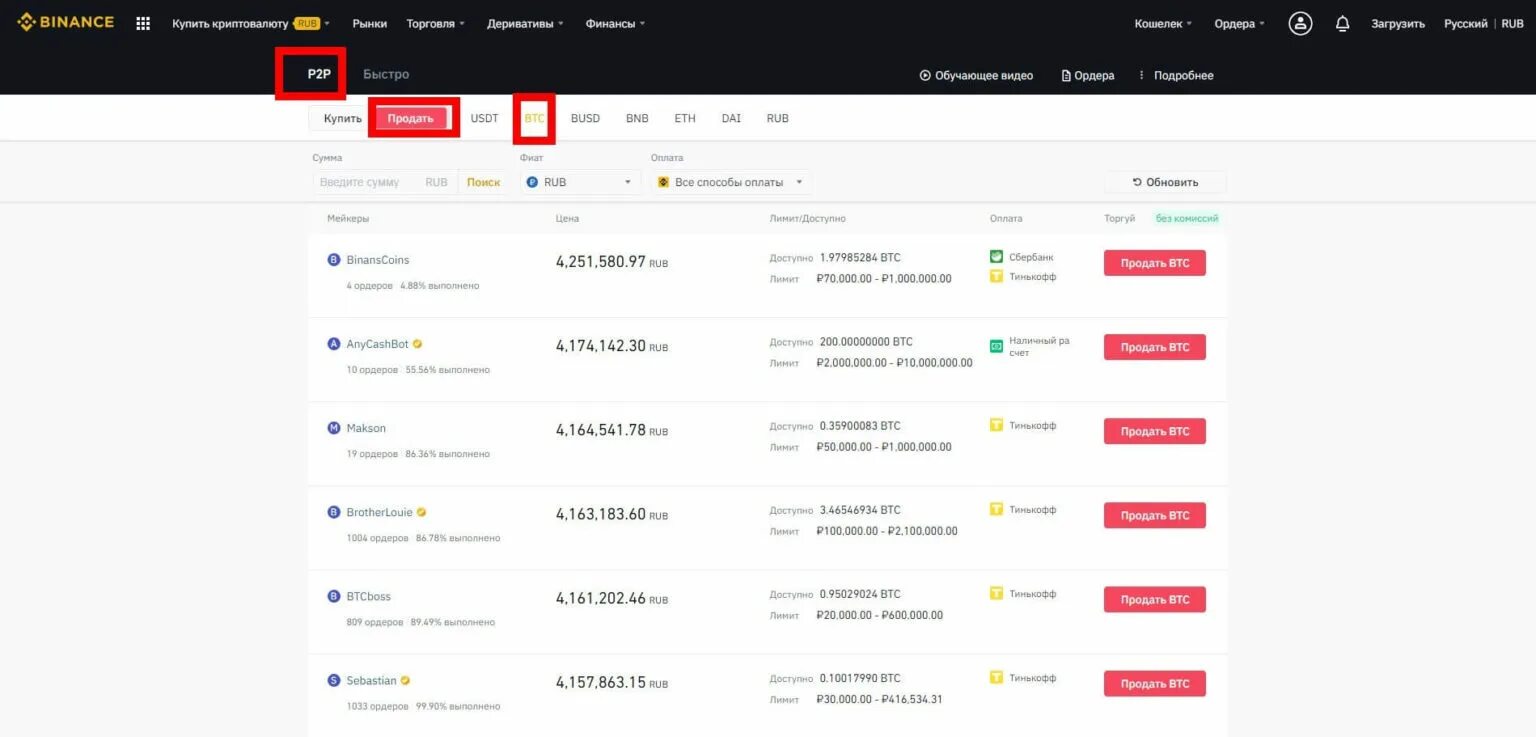Click Продать BTC for BinansCoins

[x=1155, y=263]
